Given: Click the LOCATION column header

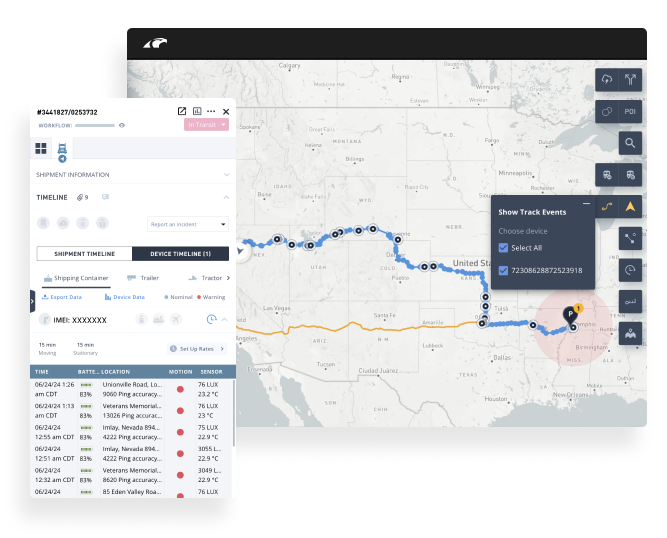Looking at the screenshot, I should (115, 372).
